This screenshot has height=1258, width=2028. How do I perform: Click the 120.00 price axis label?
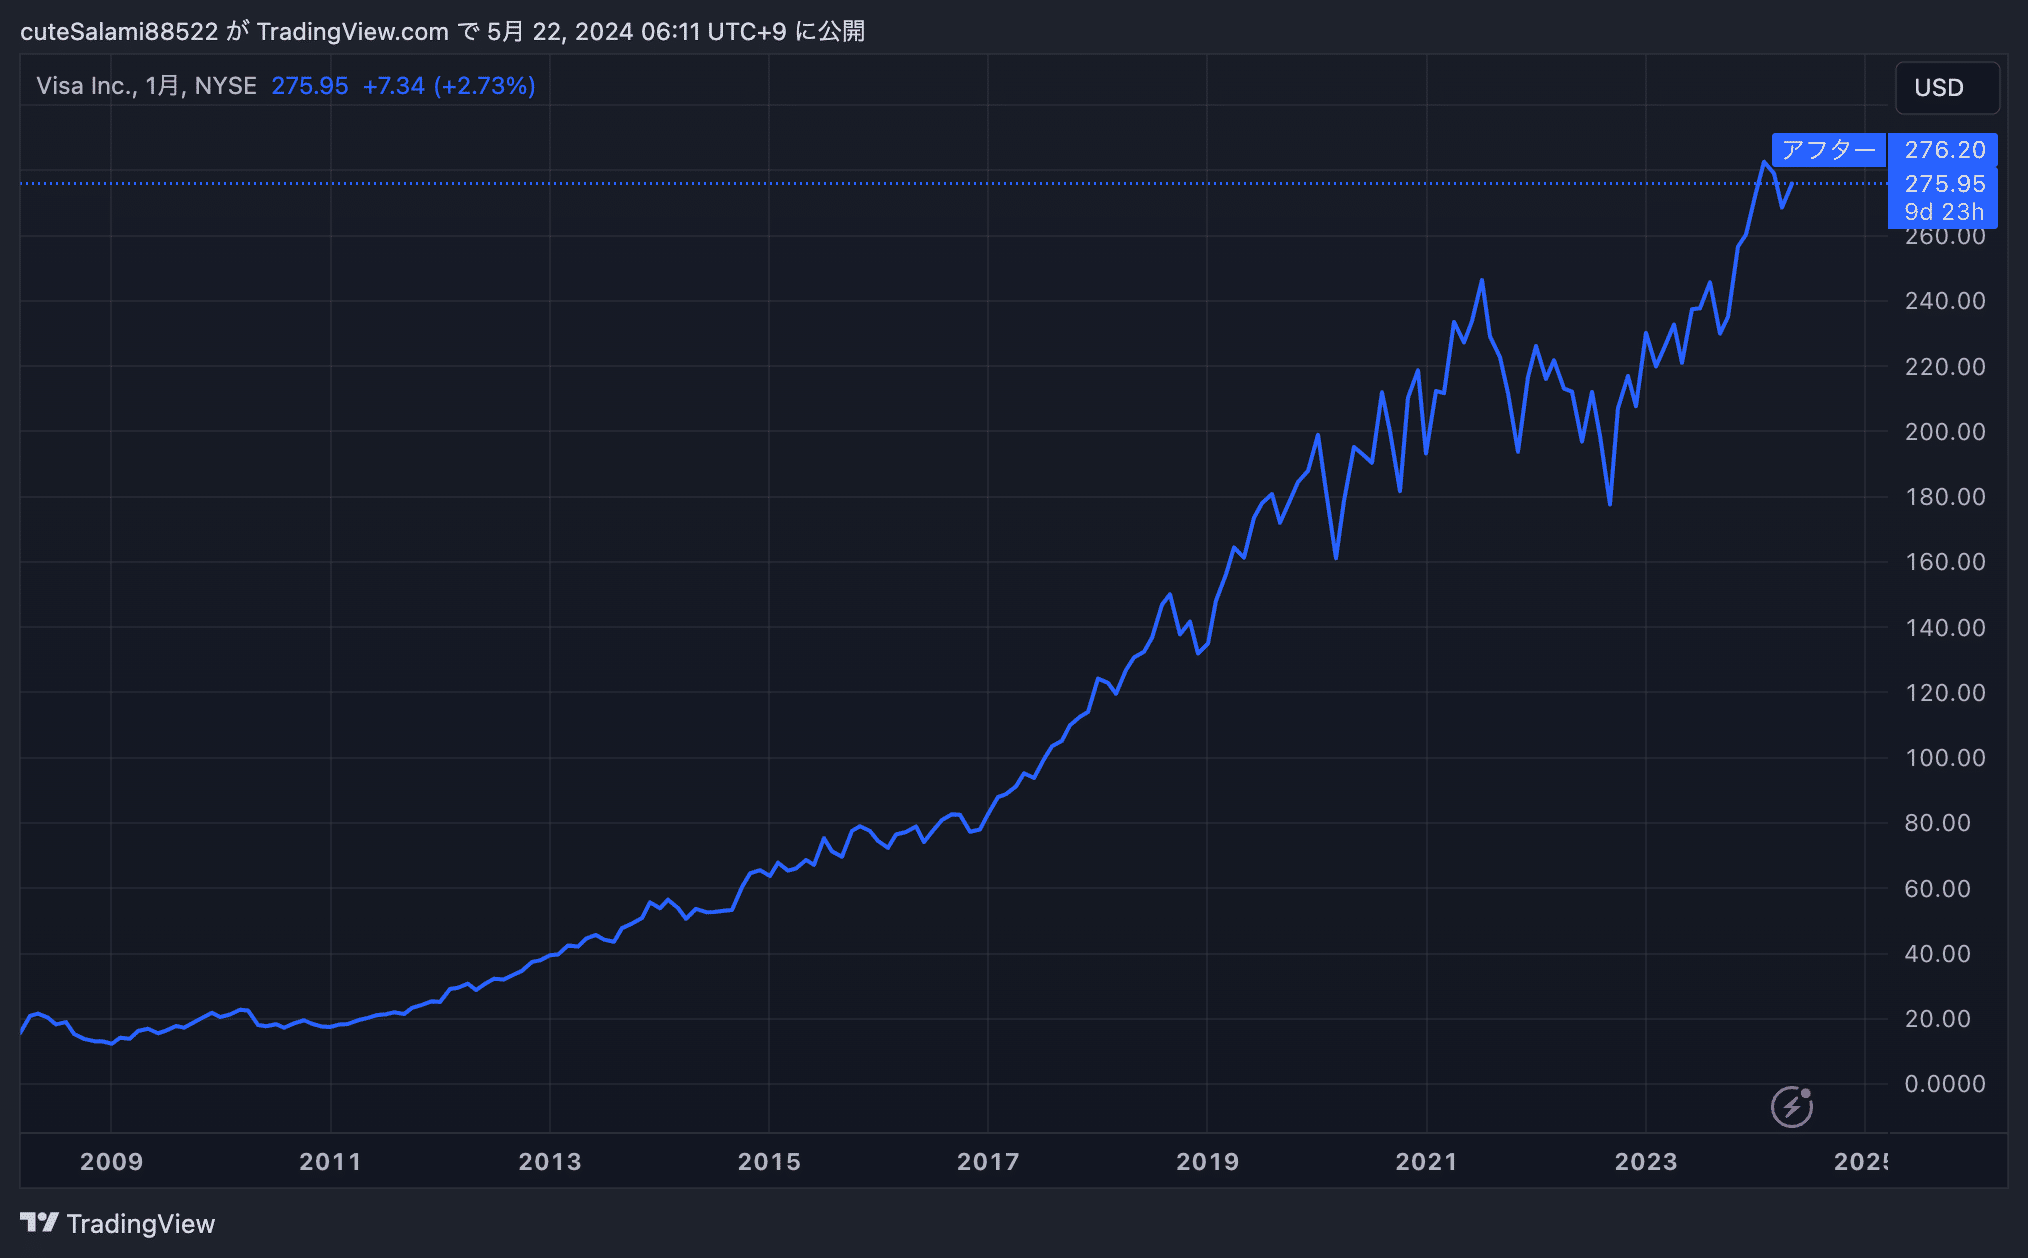click(1944, 693)
